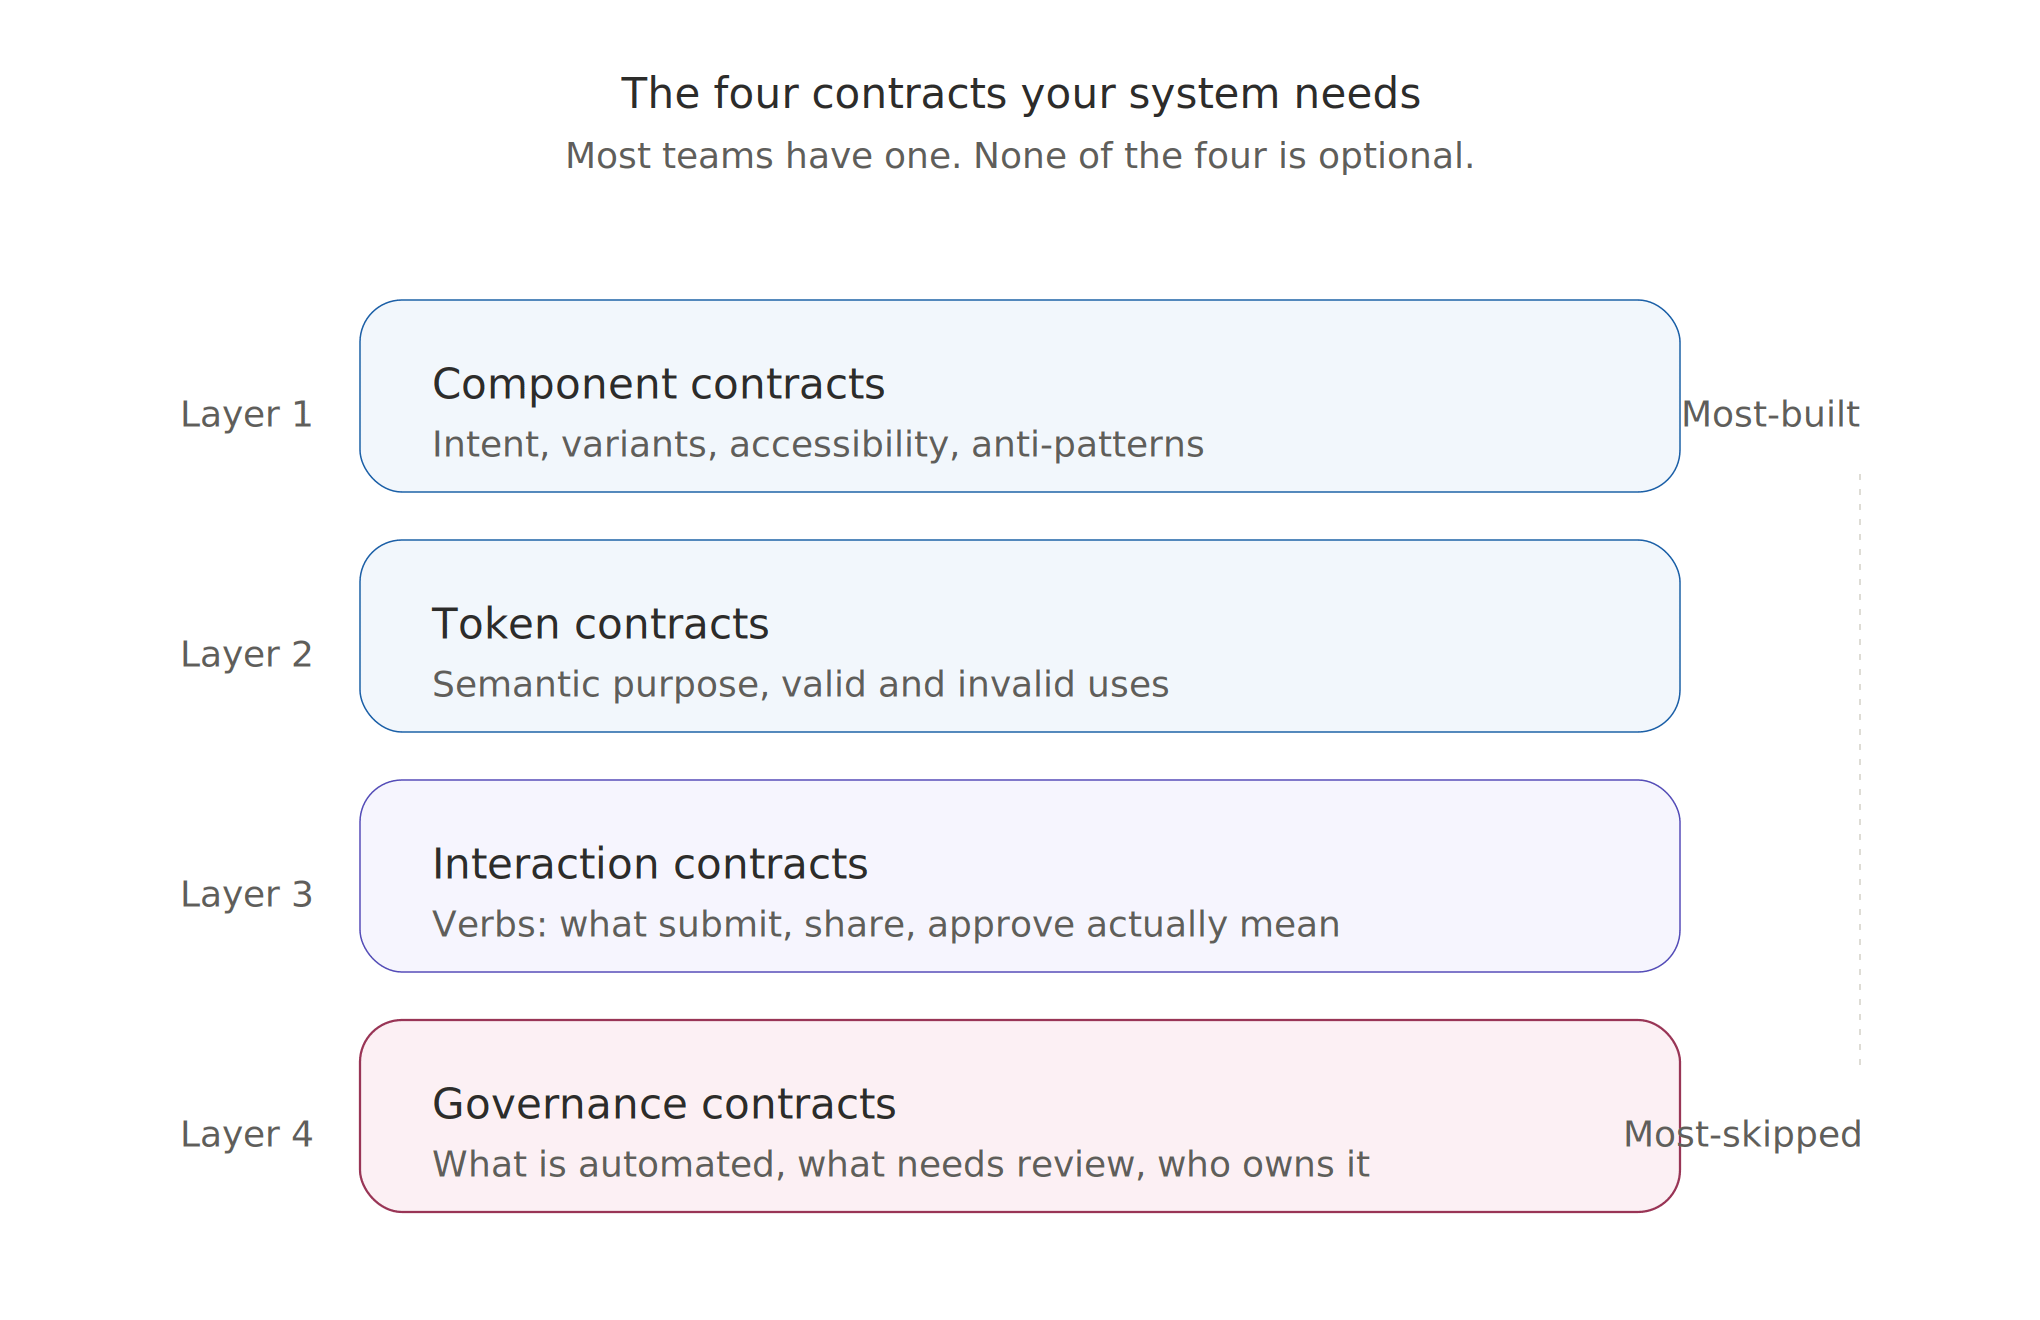
Task: Click the Layer 3 label
Action: coord(246,894)
